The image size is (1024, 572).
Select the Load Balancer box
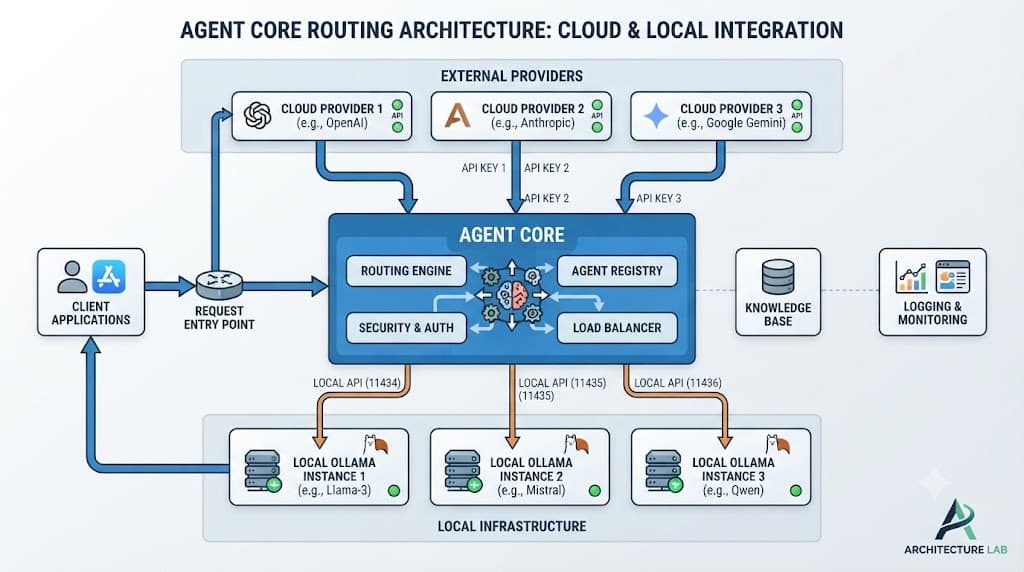pos(617,328)
